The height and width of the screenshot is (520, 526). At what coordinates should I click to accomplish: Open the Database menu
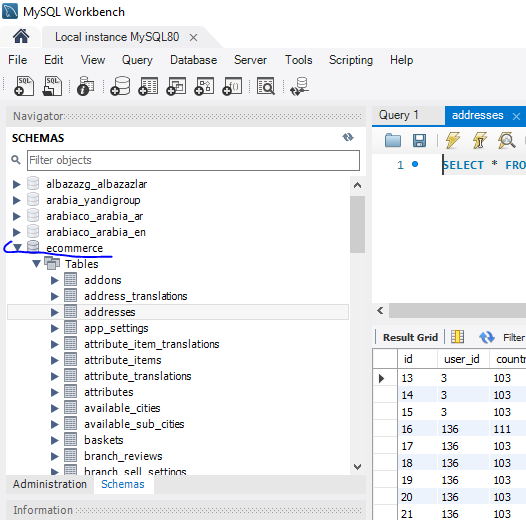tap(194, 60)
